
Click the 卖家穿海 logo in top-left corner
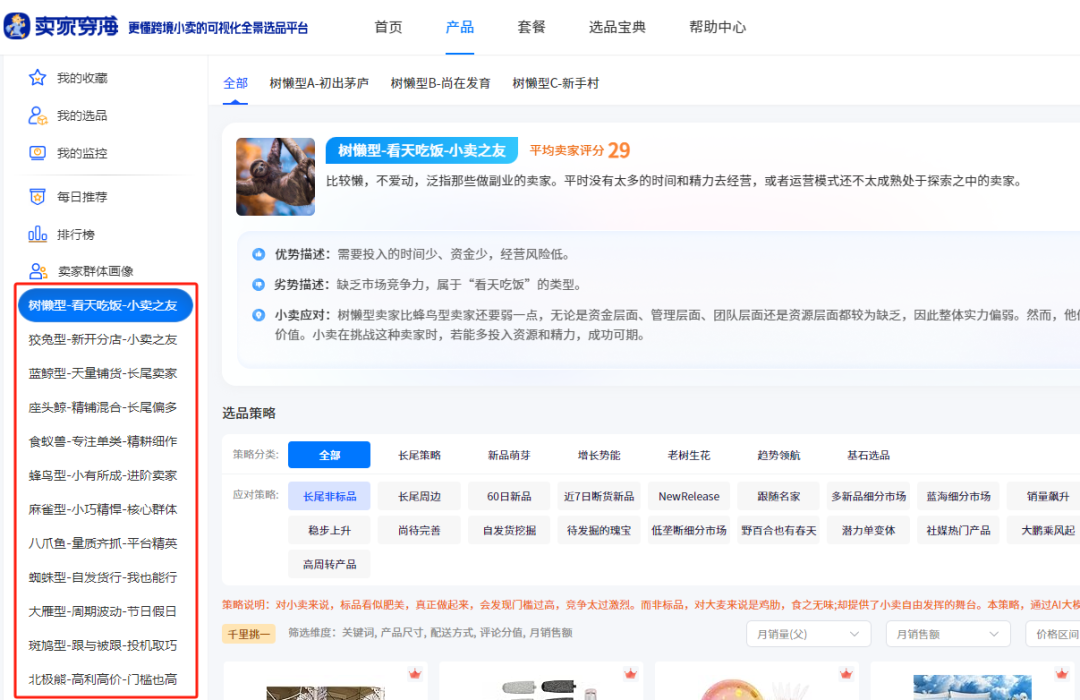[60, 27]
